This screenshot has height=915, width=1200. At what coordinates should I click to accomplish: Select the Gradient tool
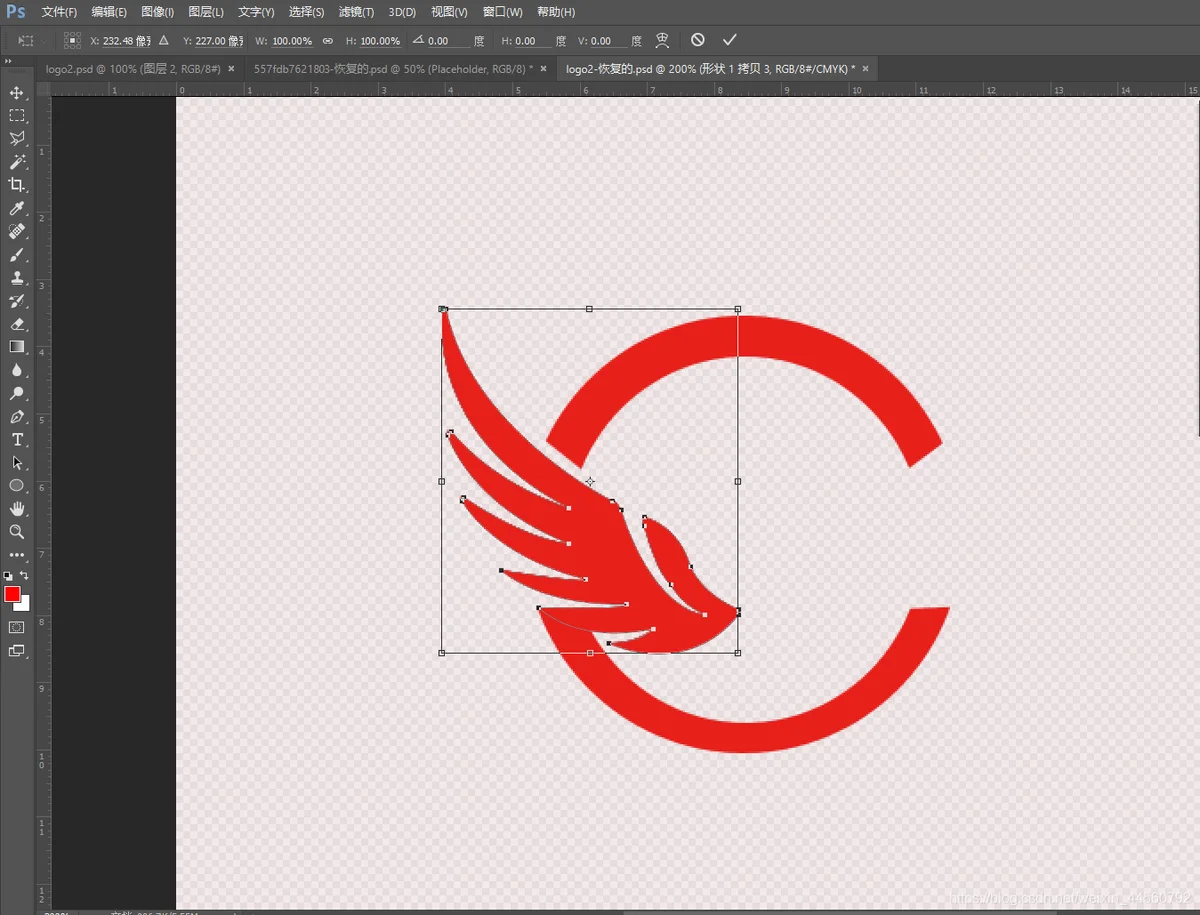pyautogui.click(x=17, y=347)
